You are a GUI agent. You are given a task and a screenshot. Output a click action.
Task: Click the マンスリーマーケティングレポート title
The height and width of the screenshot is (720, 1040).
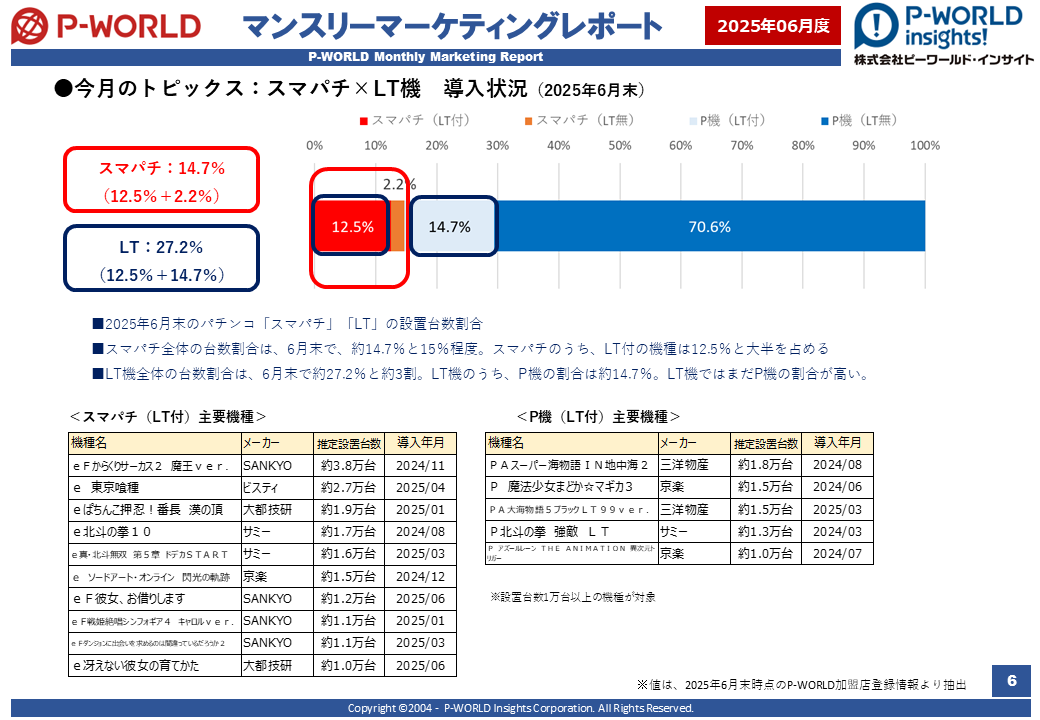tap(452, 27)
